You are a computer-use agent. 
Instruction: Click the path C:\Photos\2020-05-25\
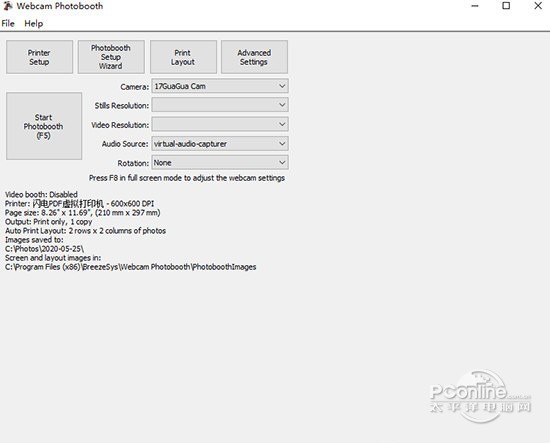pos(45,249)
